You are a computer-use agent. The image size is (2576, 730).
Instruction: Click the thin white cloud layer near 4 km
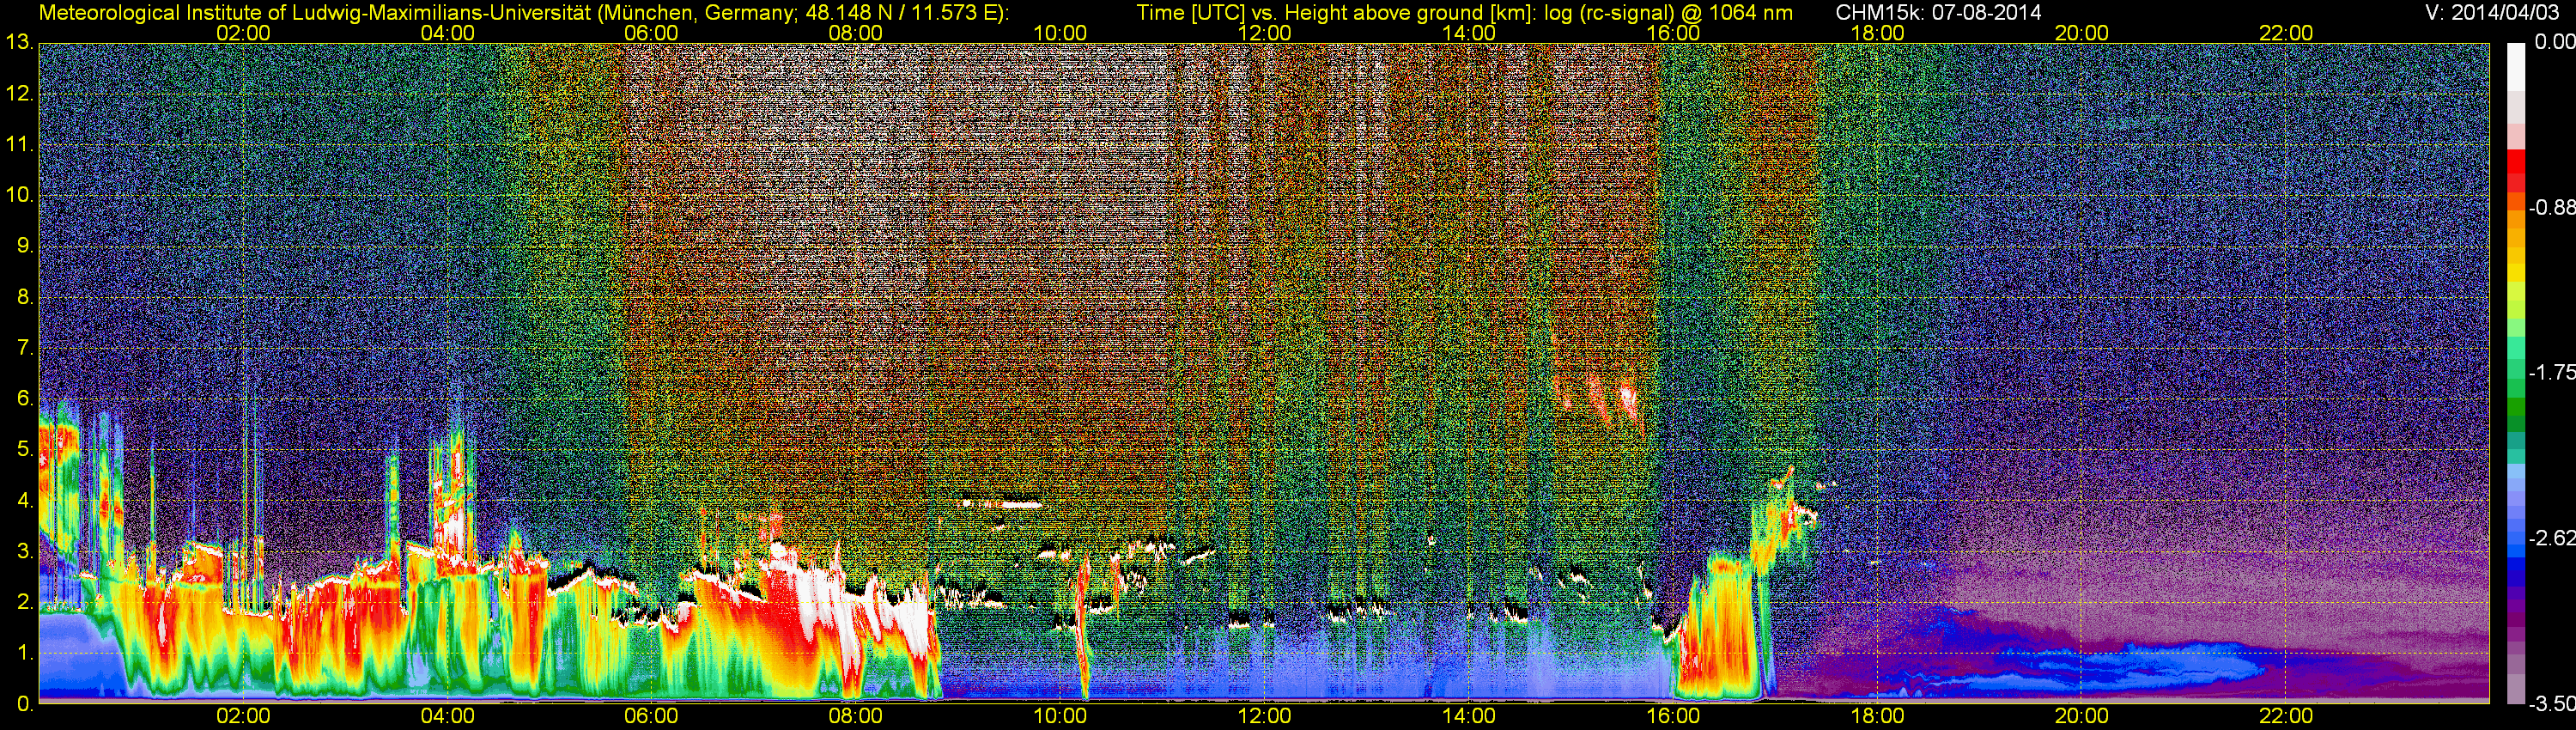tap(1000, 505)
